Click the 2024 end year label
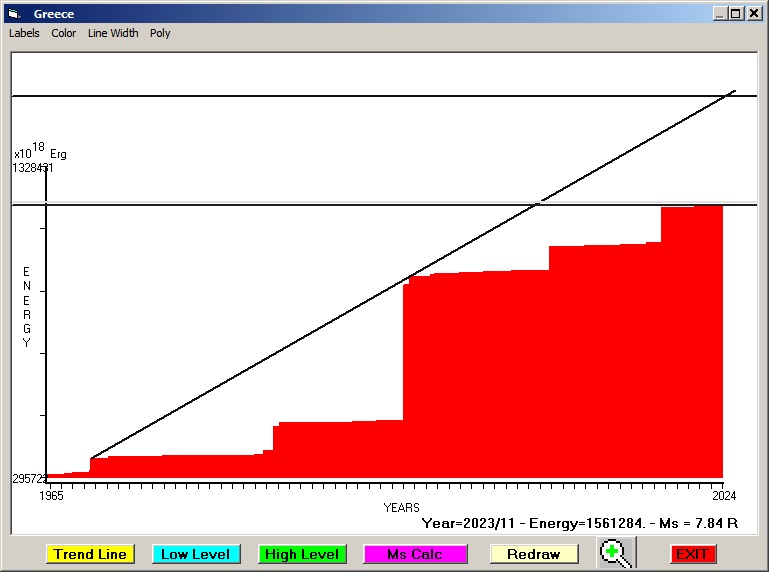 (x=722, y=496)
